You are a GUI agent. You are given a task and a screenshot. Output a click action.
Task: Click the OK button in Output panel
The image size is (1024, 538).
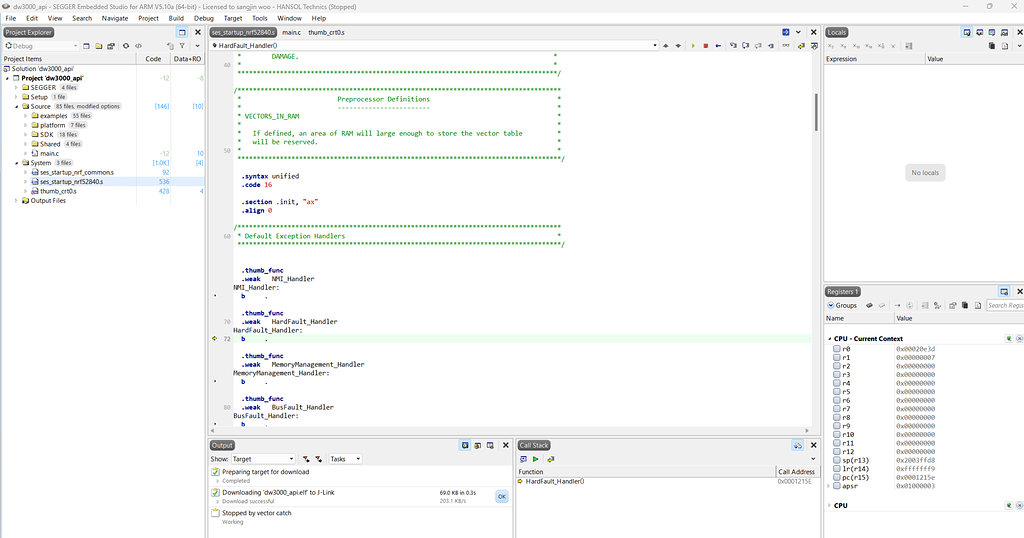tap(502, 496)
